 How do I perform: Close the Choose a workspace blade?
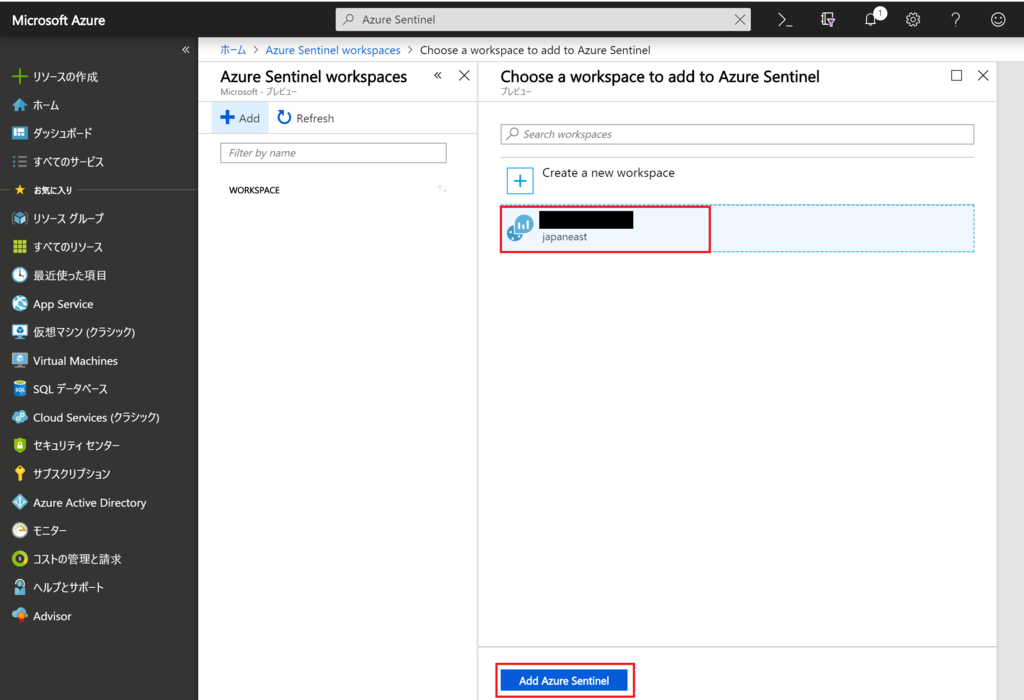tap(983, 76)
